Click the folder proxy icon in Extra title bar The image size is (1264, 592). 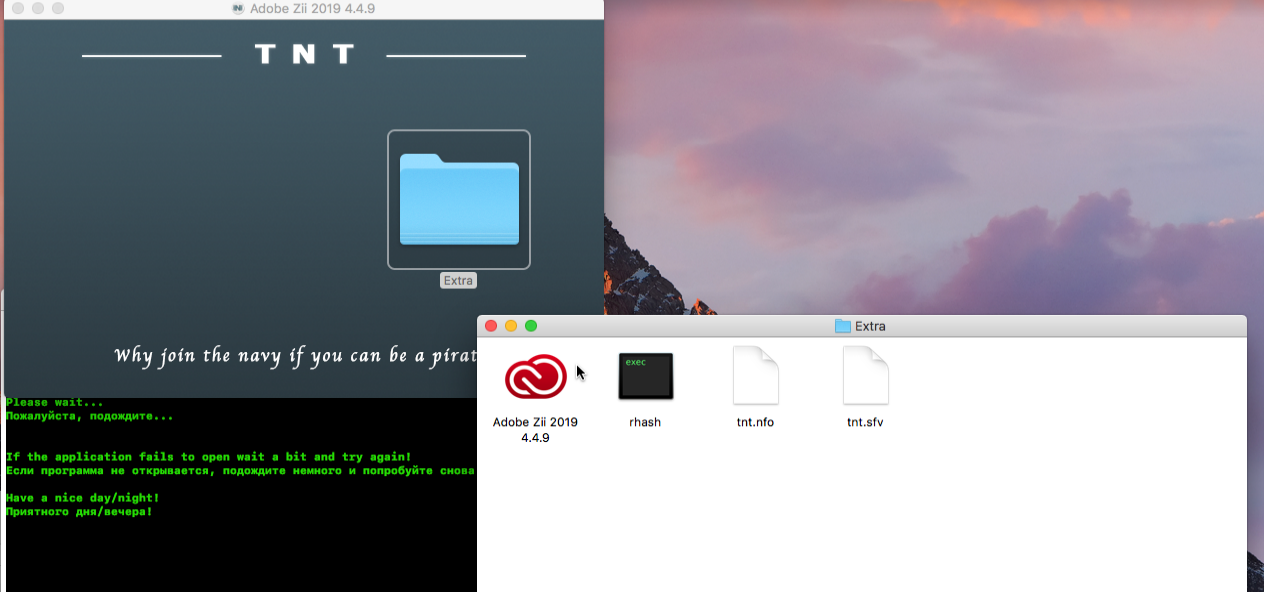click(842, 326)
